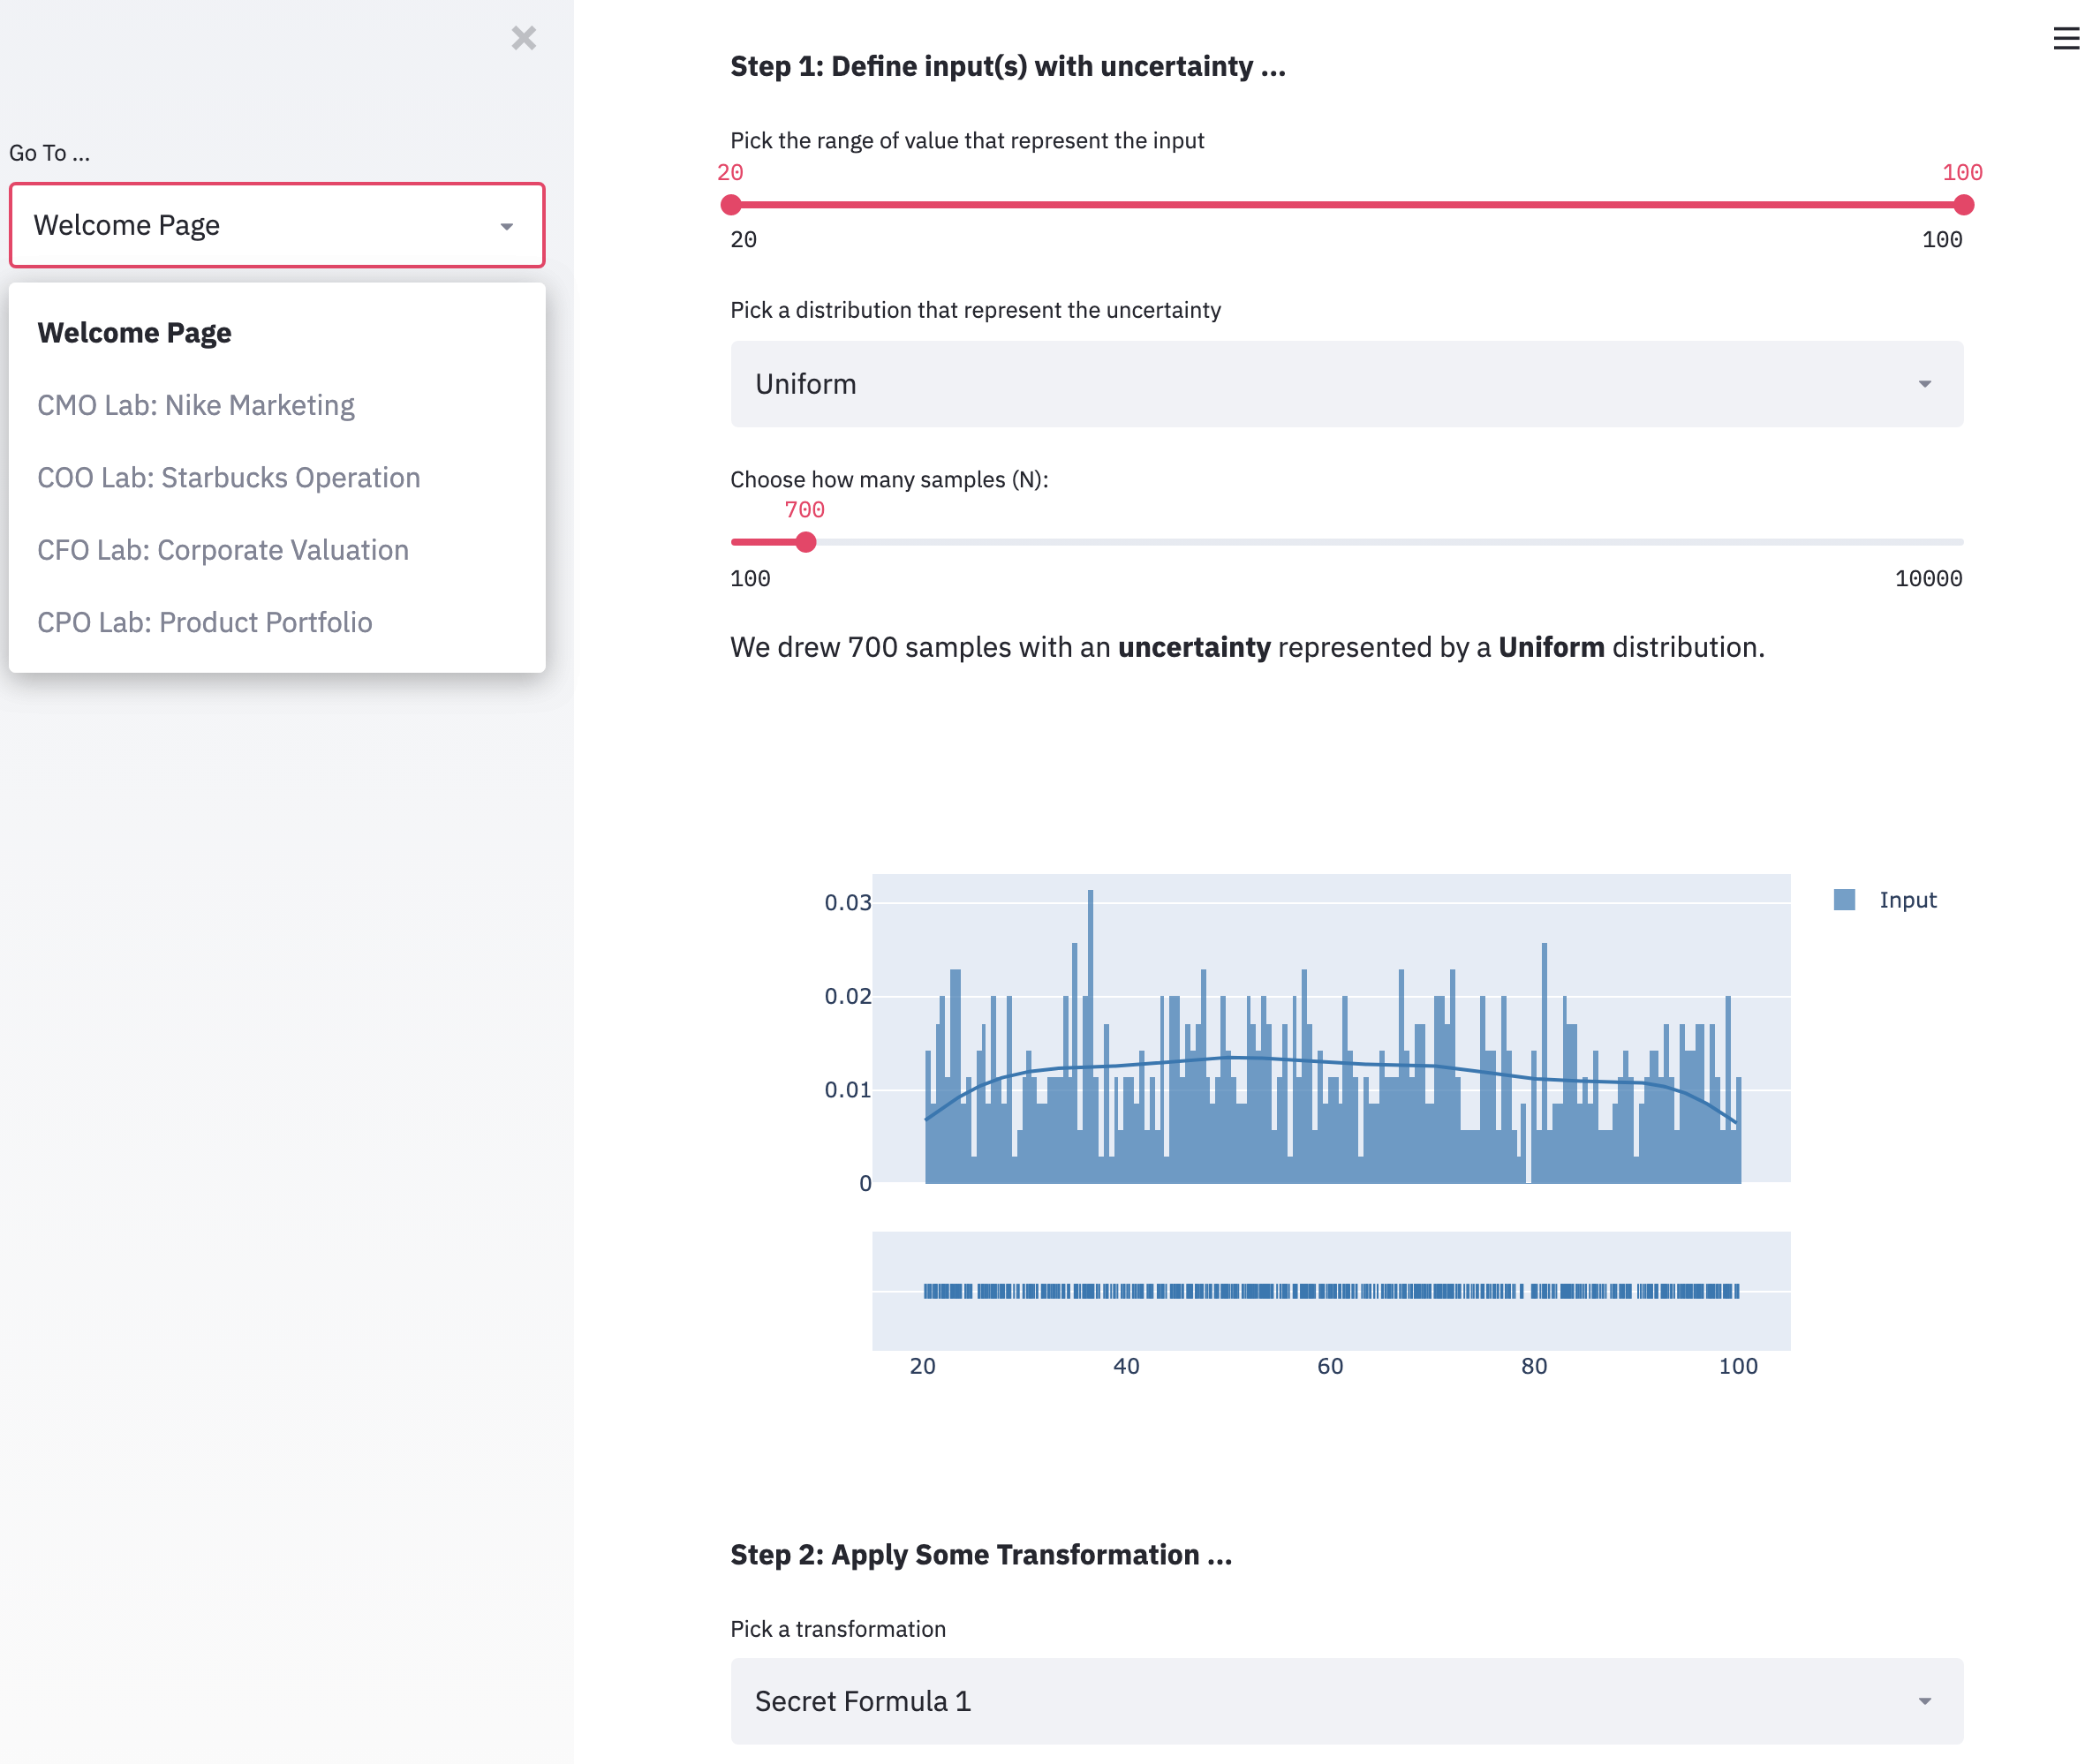
Task: Click the samples slider handle at 700
Action: (x=806, y=542)
